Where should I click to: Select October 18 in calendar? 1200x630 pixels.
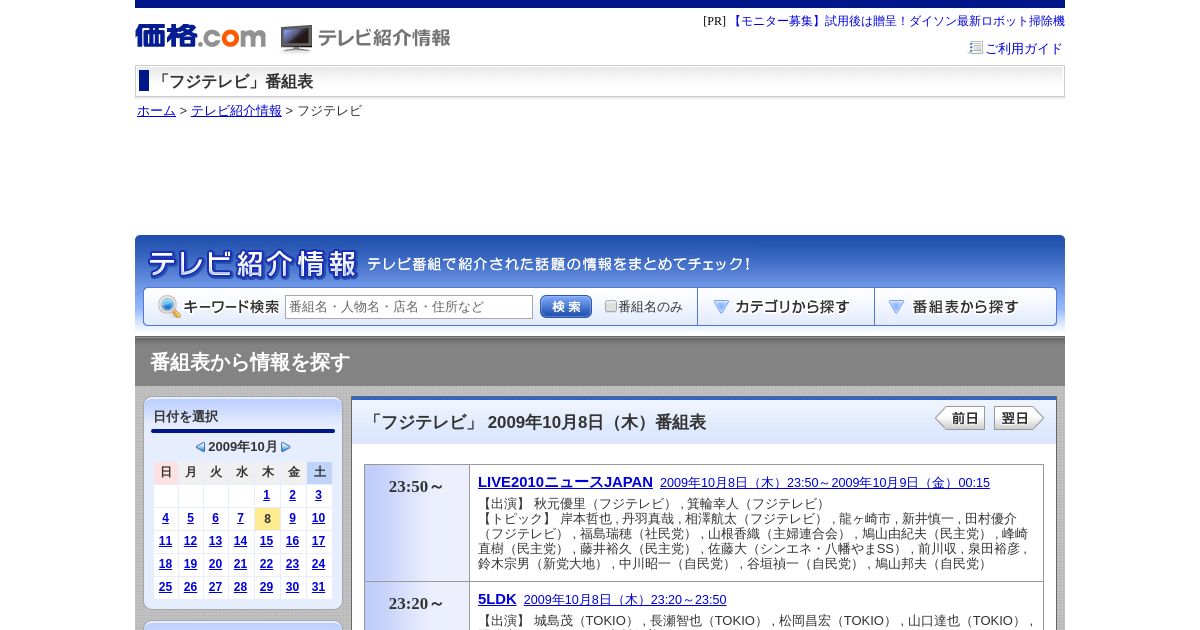pyautogui.click(x=165, y=564)
